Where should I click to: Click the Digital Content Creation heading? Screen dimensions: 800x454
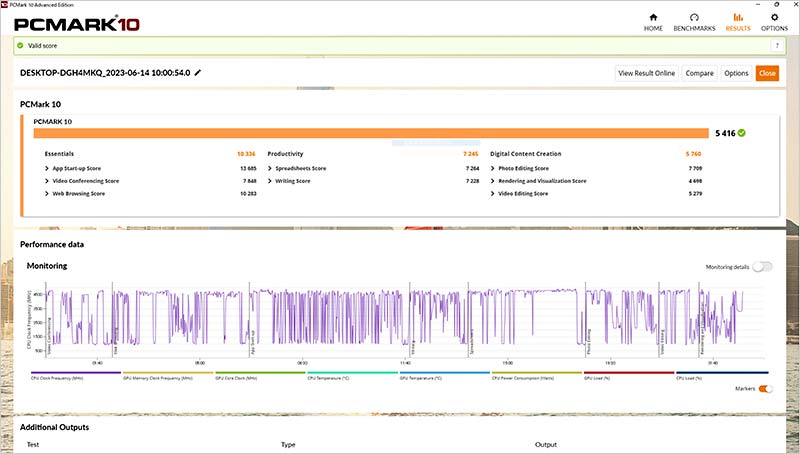pyautogui.click(x=526, y=154)
